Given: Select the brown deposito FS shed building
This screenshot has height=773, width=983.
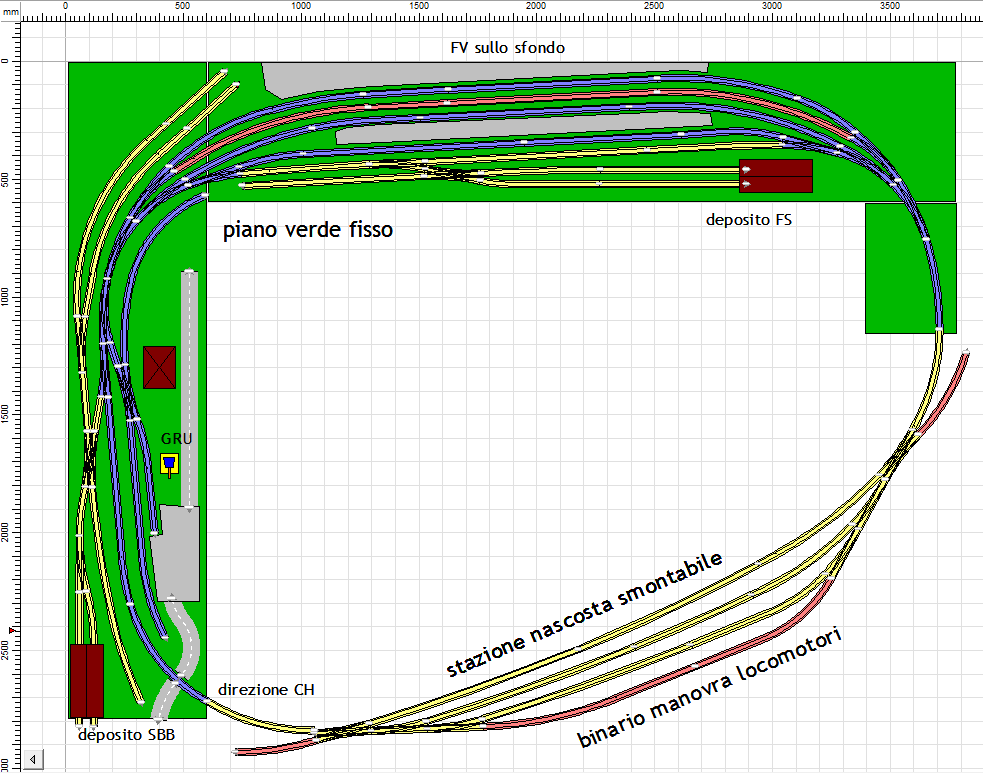Looking at the screenshot, I should point(775,176).
